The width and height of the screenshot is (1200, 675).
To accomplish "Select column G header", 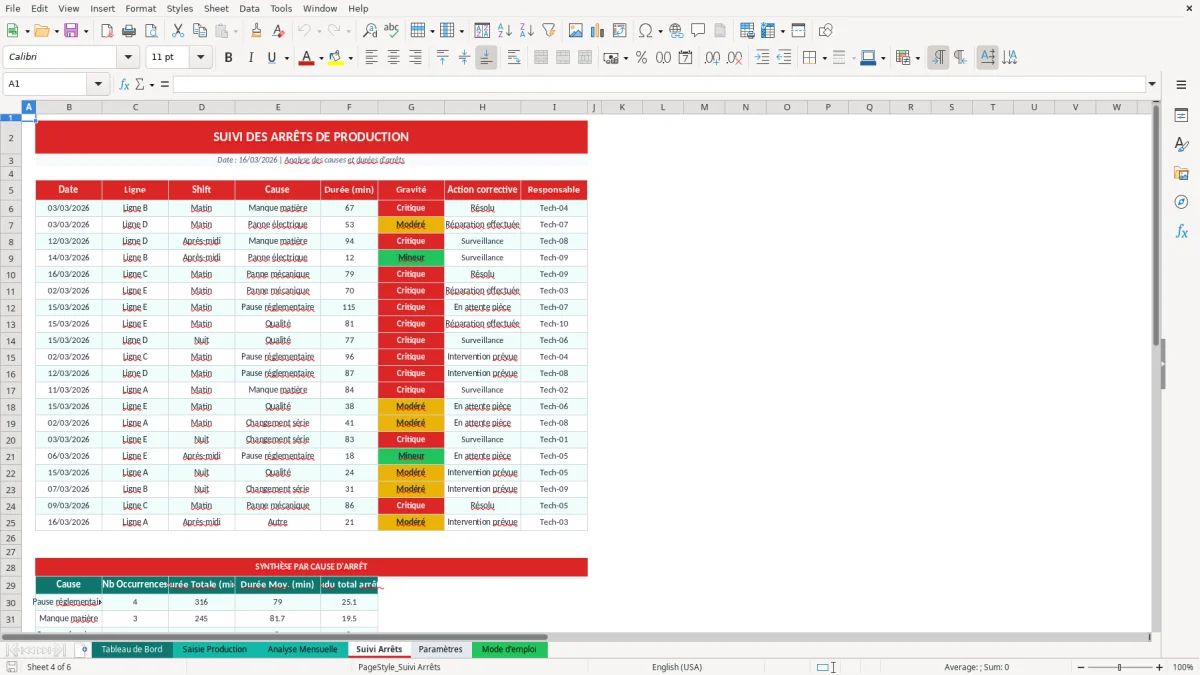I will pyautogui.click(x=411, y=107).
